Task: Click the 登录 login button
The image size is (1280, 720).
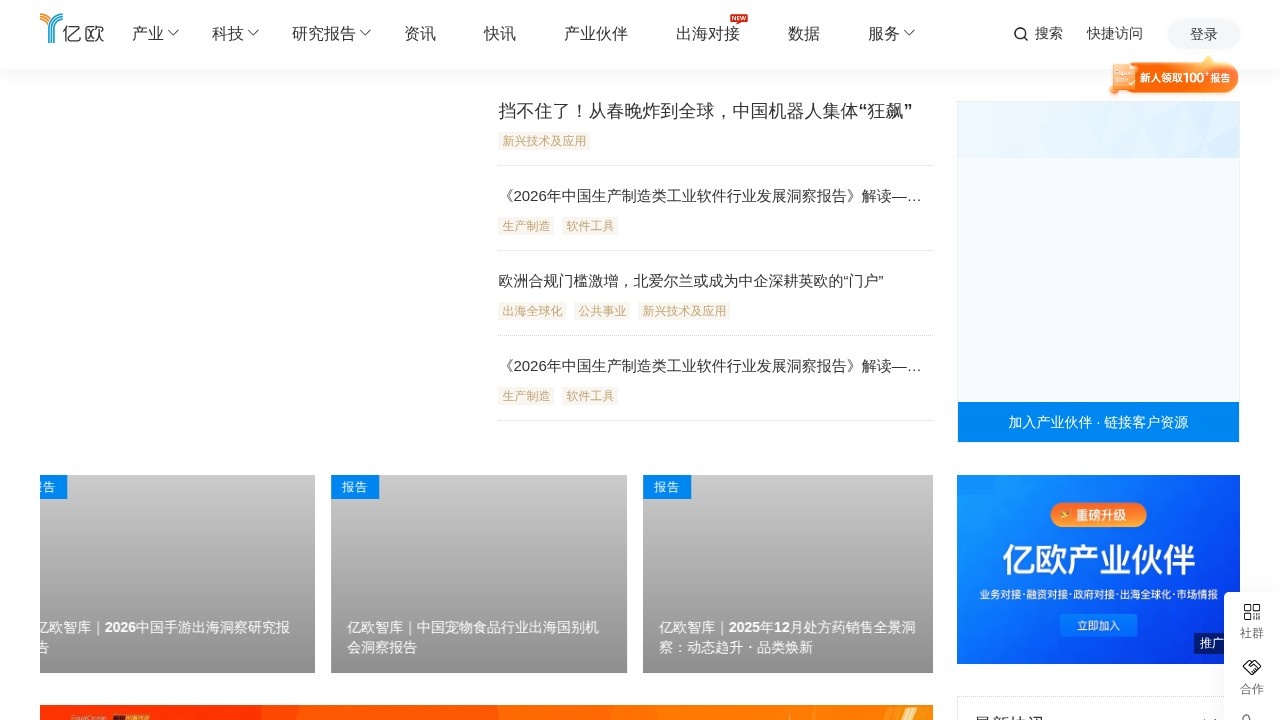Action: click(1203, 33)
